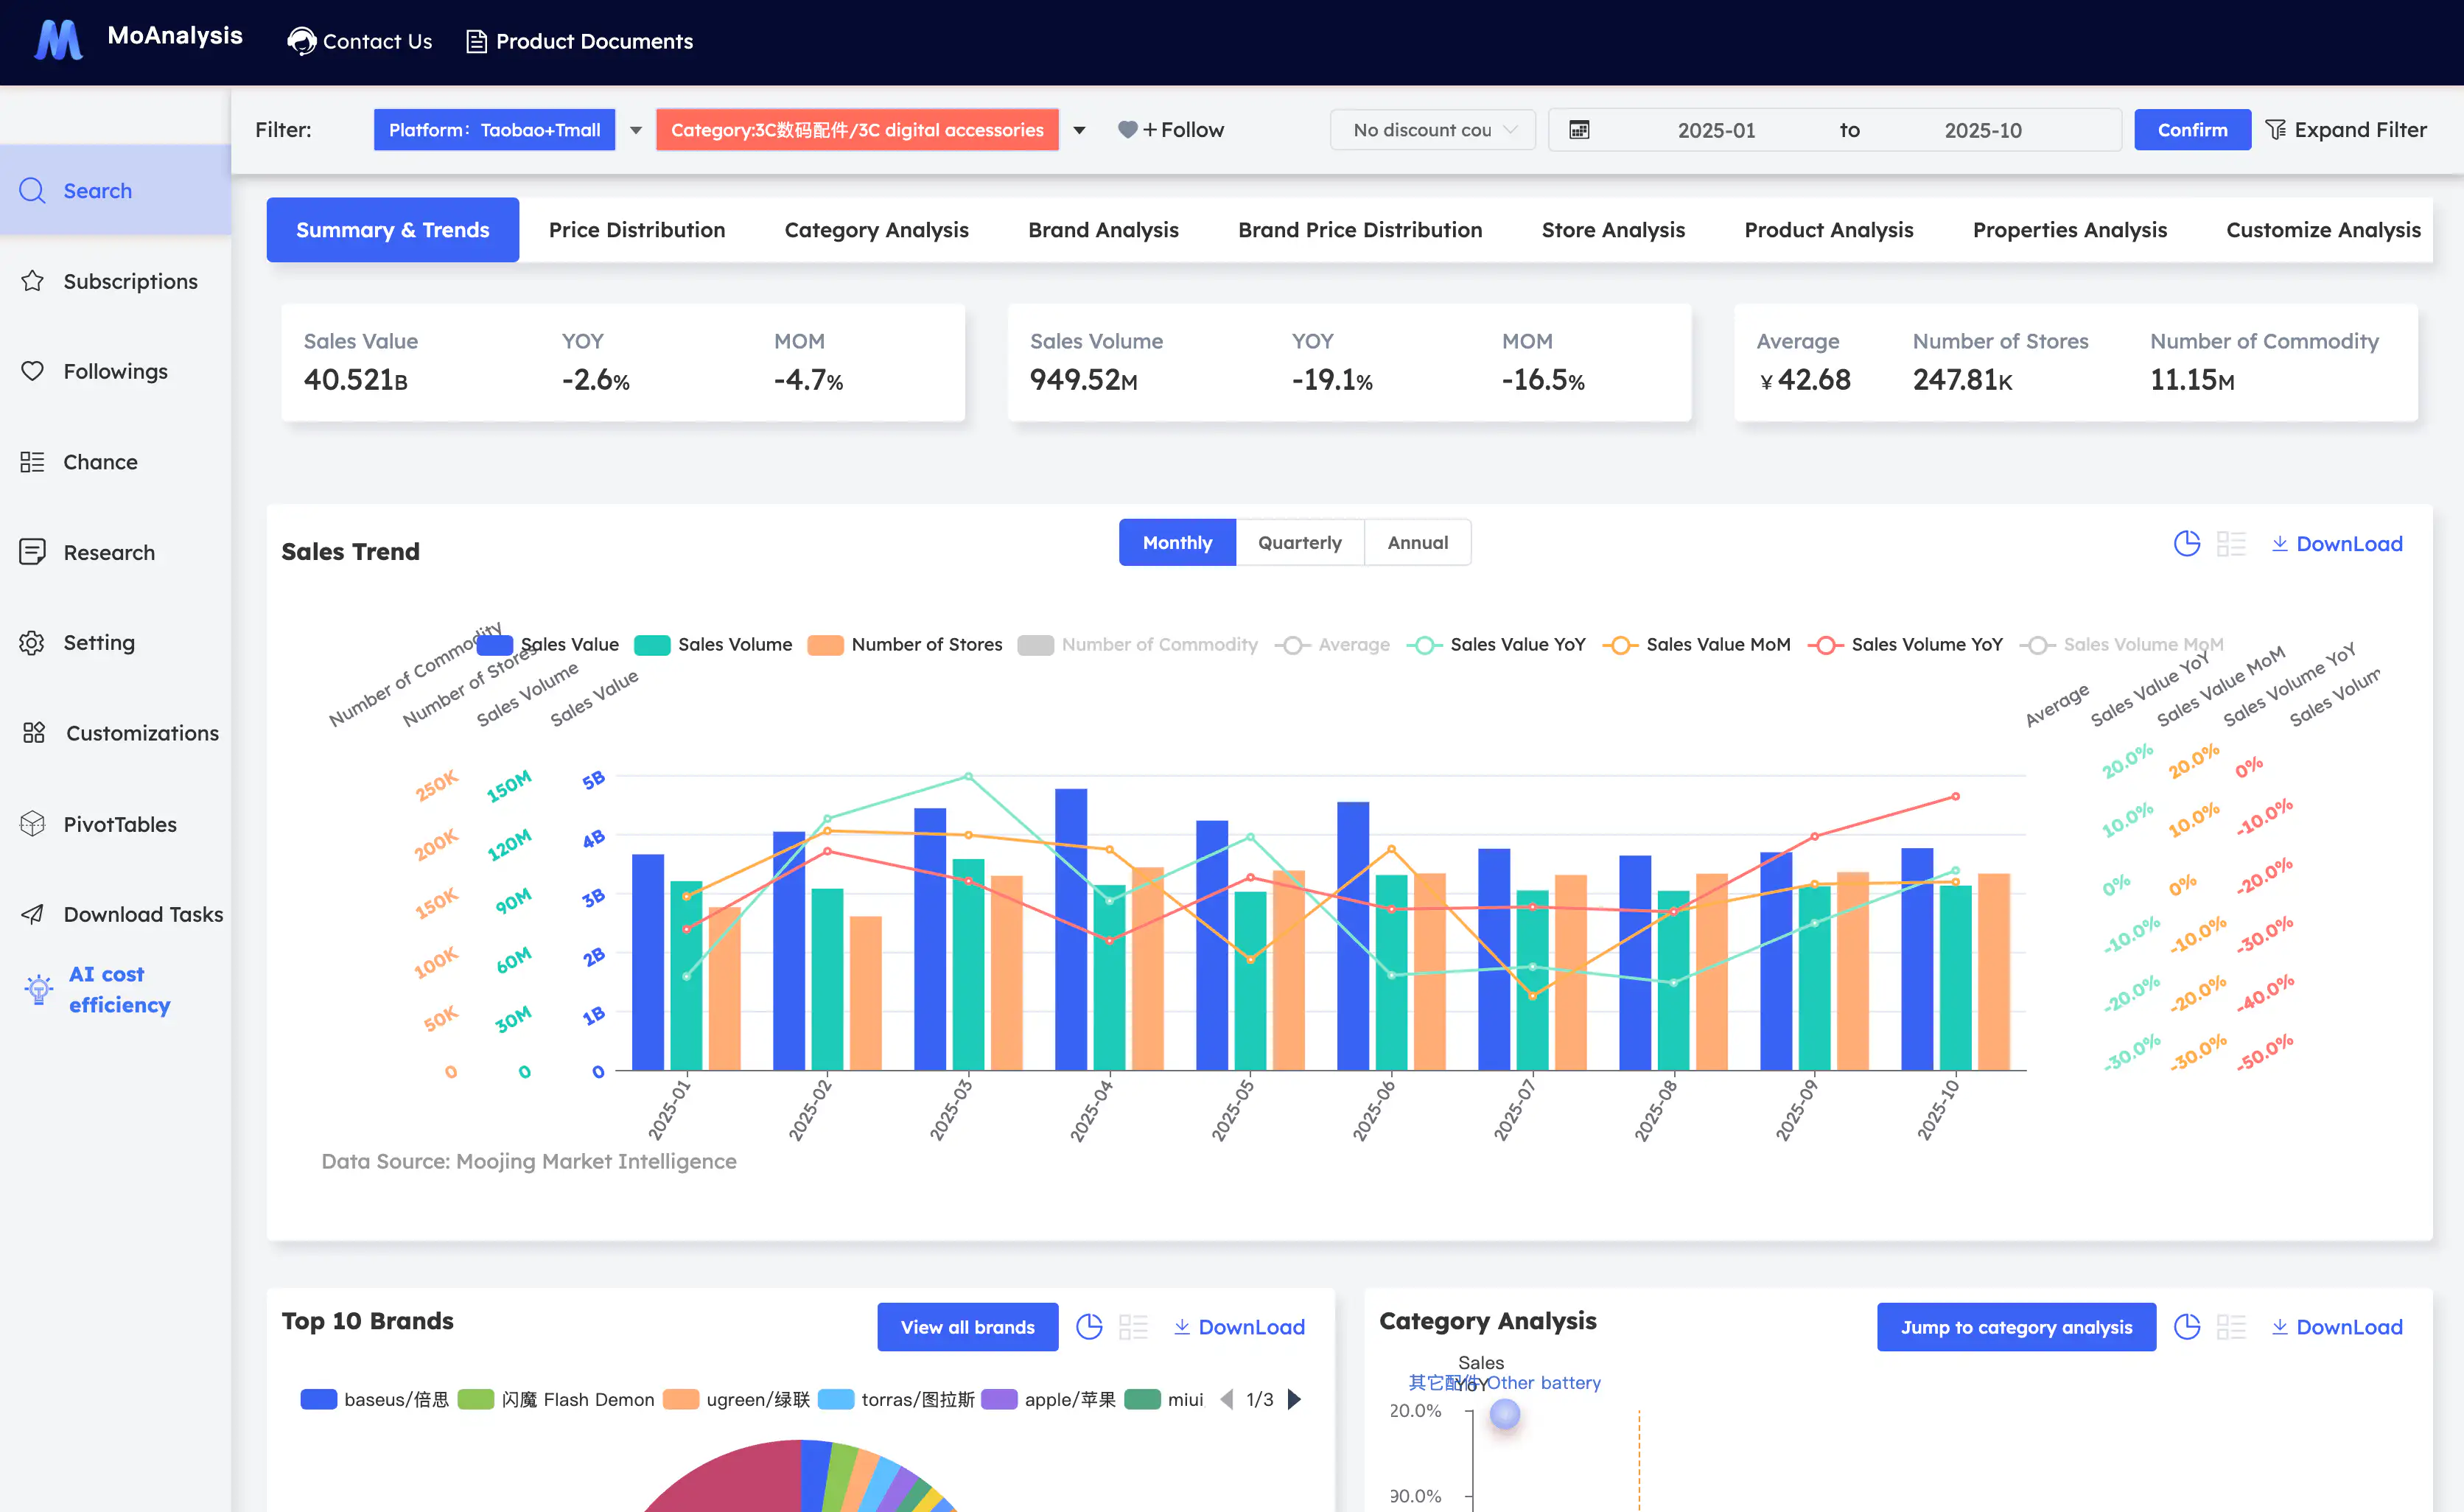Switch Category Analysis to list view
The width and height of the screenshot is (2464, 1512).
coord(2230,1326)
